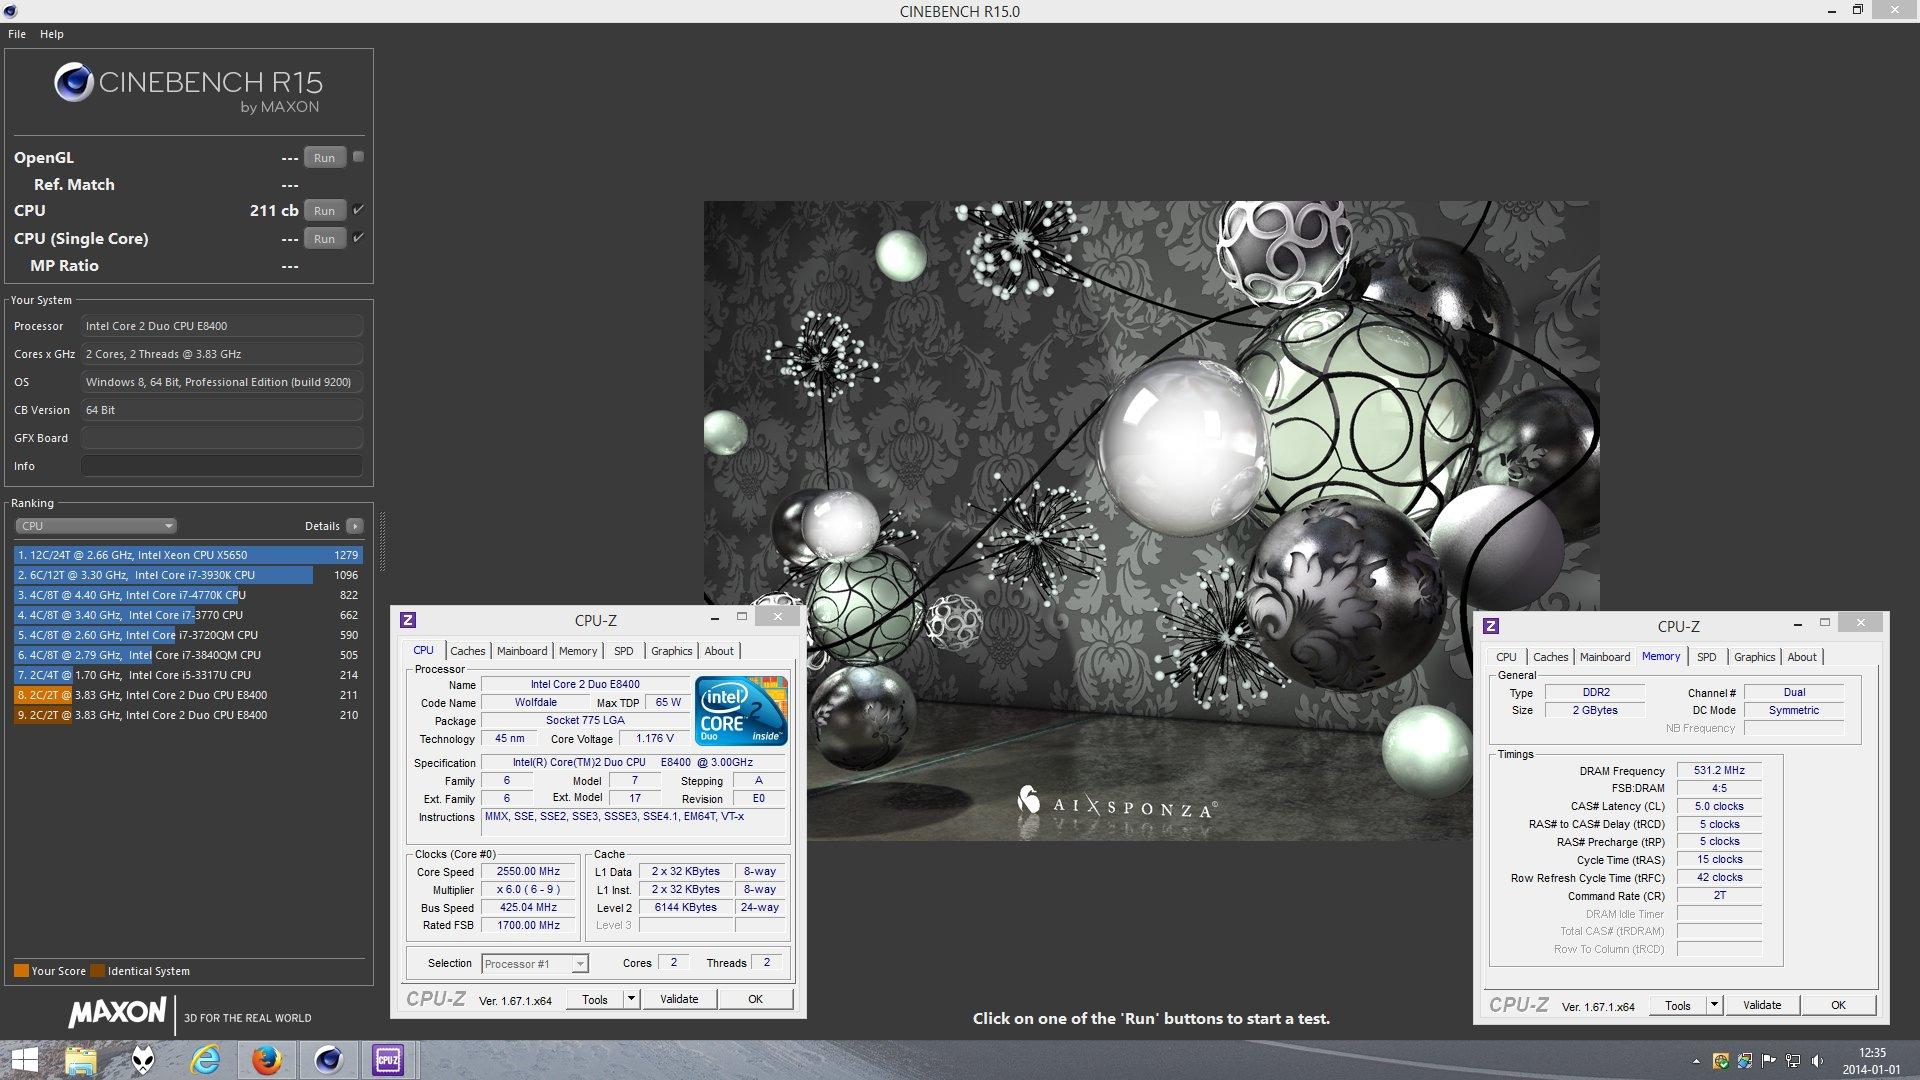1920x1080 pixels.
Task: Click Tools button in left CPU-Z
Action: (x=595, y=999)
